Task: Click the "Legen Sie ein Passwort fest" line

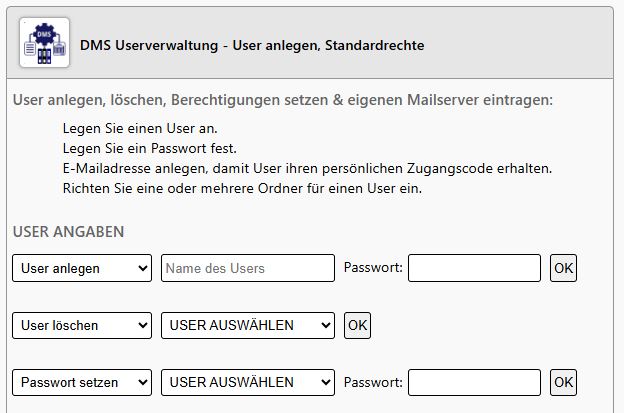Action: click(x=149, y=148)
